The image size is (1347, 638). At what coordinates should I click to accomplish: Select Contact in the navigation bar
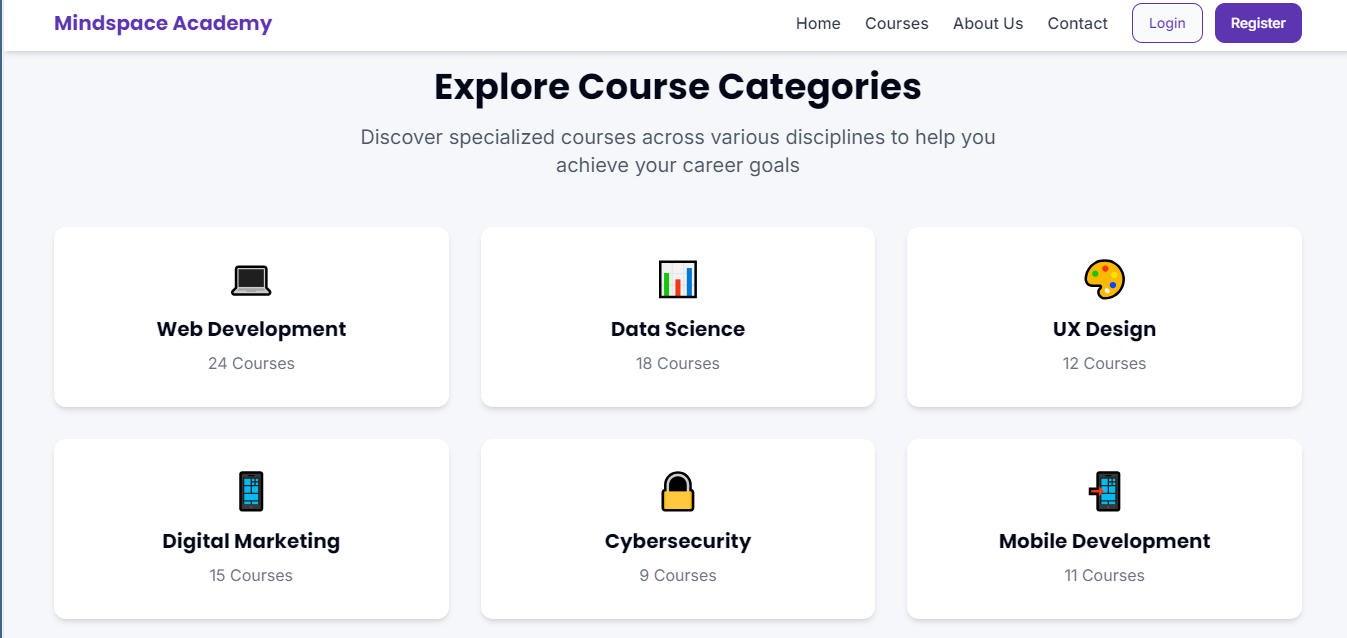[1078, 23]
